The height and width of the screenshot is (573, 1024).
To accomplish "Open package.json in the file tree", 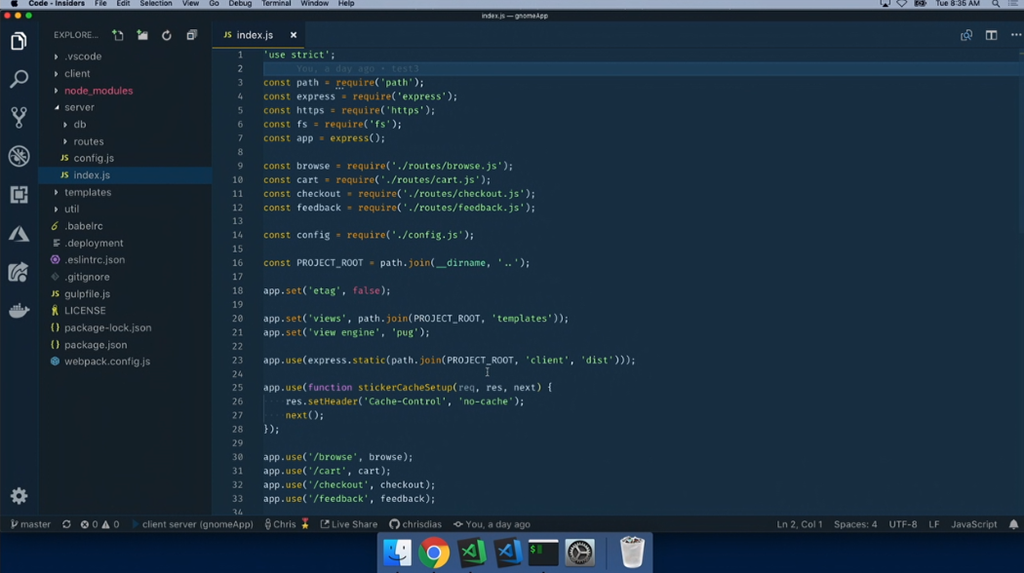I will [95, 345].
